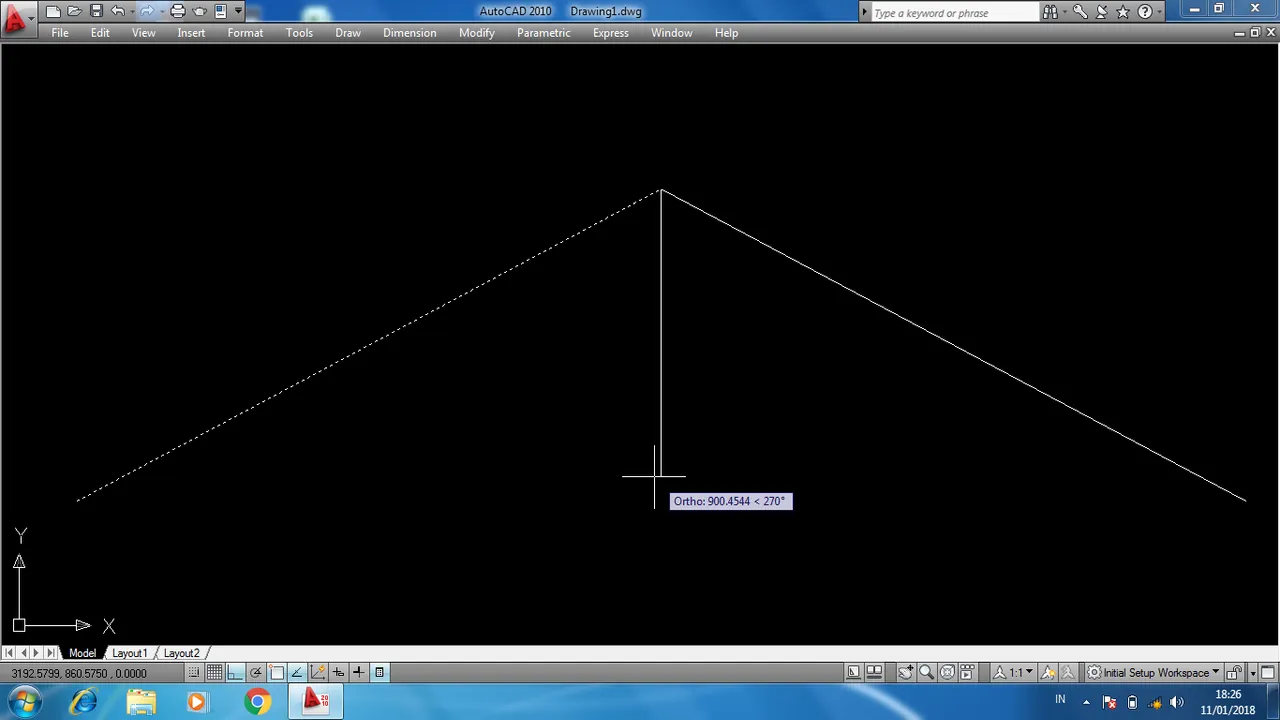Open the annotation scale 1:1 dropdown
This screenshot has height=720, width=1280.
pos(1013,673)
